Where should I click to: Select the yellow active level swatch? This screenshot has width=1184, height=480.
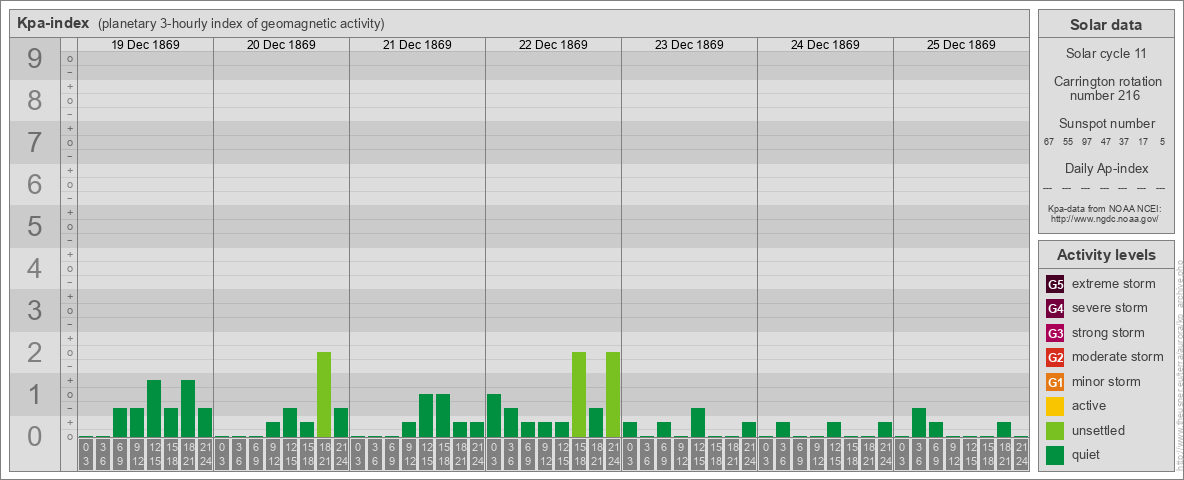1055,406
